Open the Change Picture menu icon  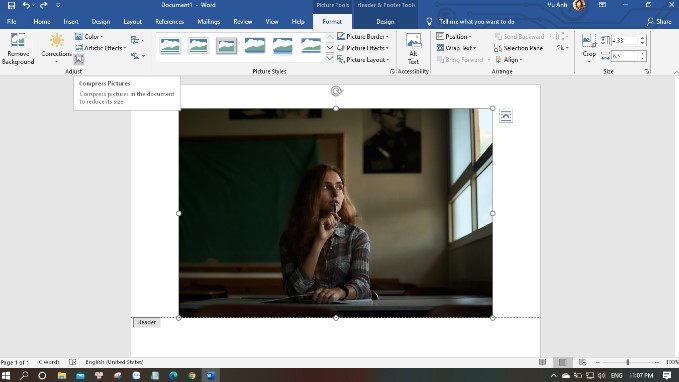137,40
